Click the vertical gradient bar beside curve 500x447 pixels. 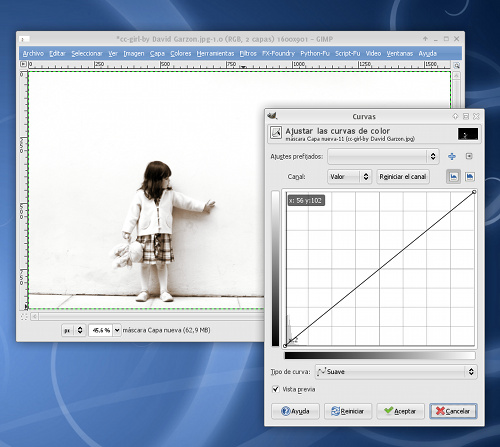(x=275, y=268)
